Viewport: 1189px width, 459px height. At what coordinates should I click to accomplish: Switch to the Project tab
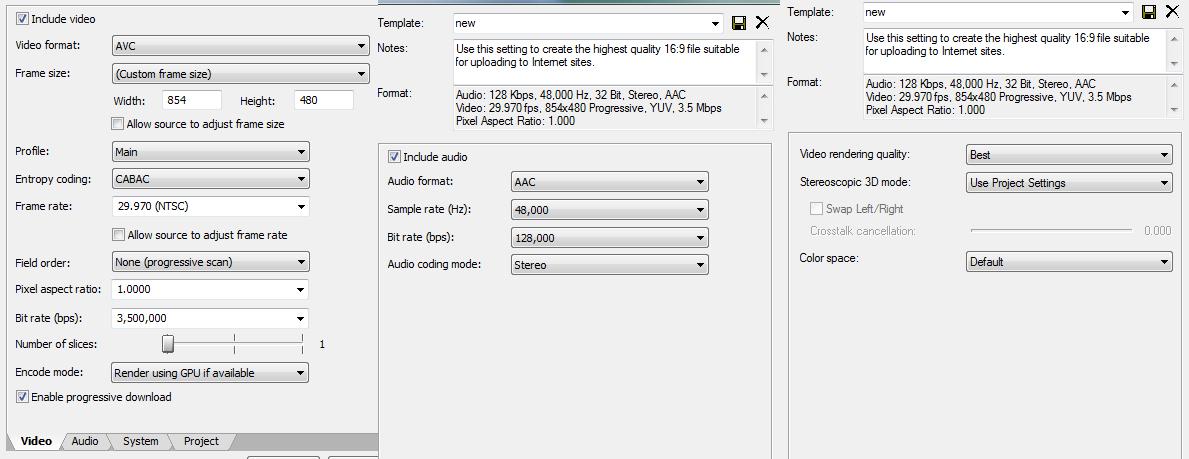click(x=201, y=441)
